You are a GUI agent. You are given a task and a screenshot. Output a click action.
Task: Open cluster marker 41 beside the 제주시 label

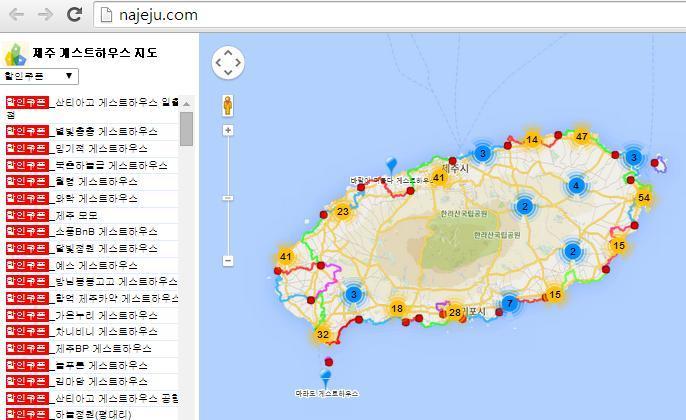tap(438, 178)
